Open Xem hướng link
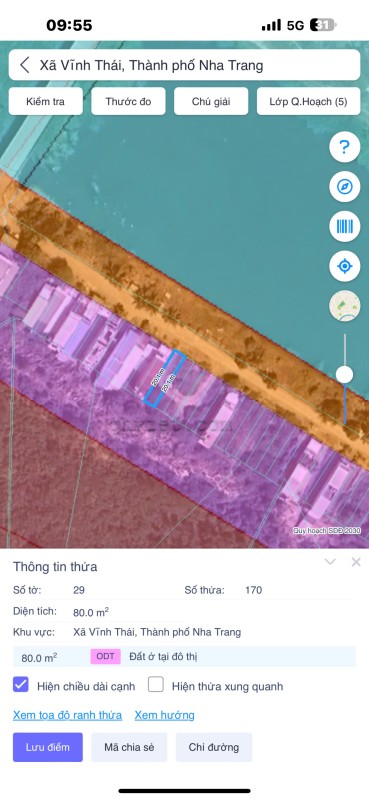The image size is (369, 800). (164, 715)
